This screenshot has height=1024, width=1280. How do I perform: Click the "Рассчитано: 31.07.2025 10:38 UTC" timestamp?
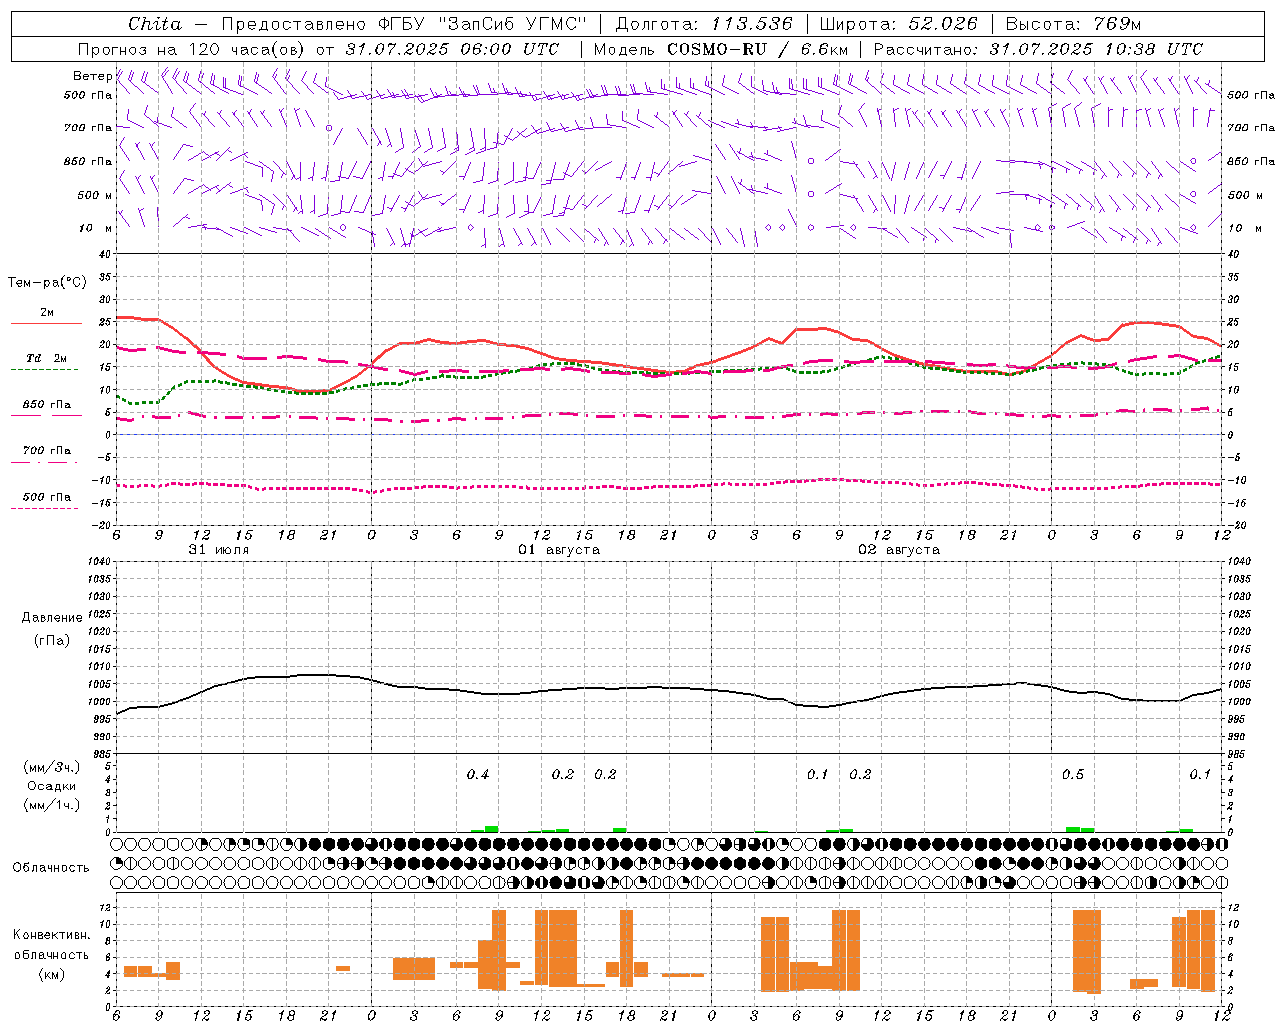tap(1038, 49)
